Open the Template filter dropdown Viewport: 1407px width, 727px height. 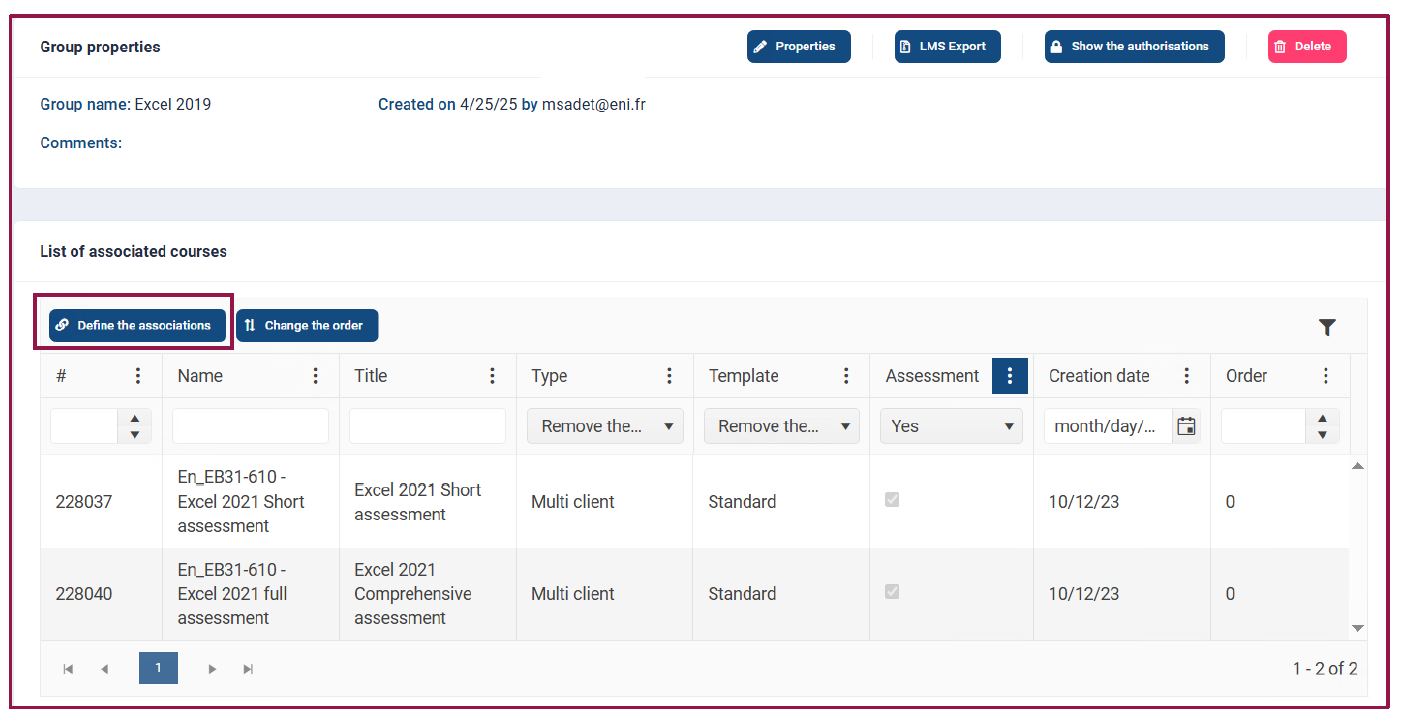click(782, 426)
